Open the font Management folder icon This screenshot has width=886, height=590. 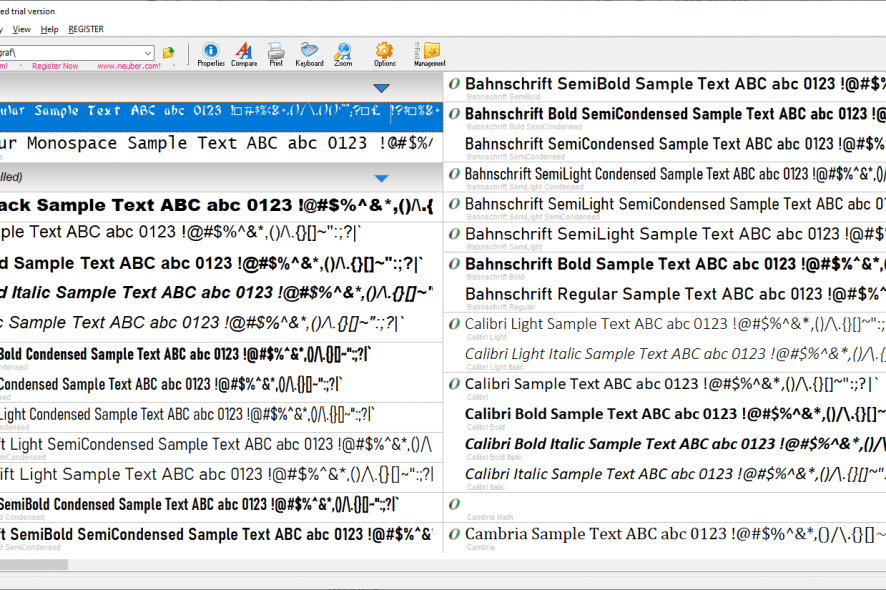pos(430,55)
